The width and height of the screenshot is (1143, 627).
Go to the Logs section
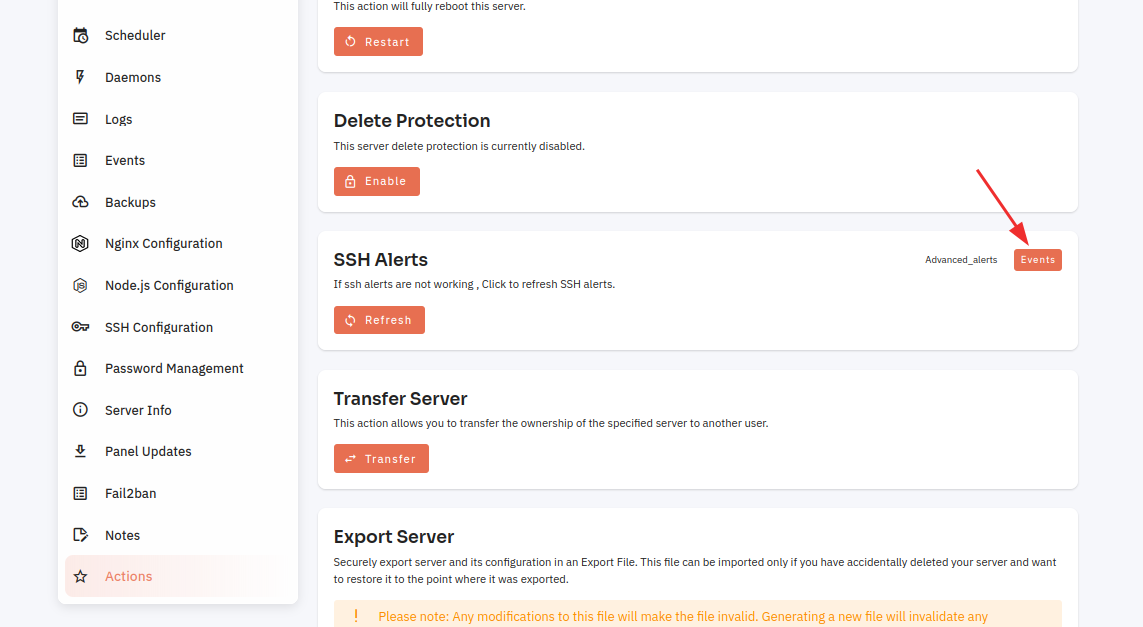pyautogui.click(x=178, y=119)
